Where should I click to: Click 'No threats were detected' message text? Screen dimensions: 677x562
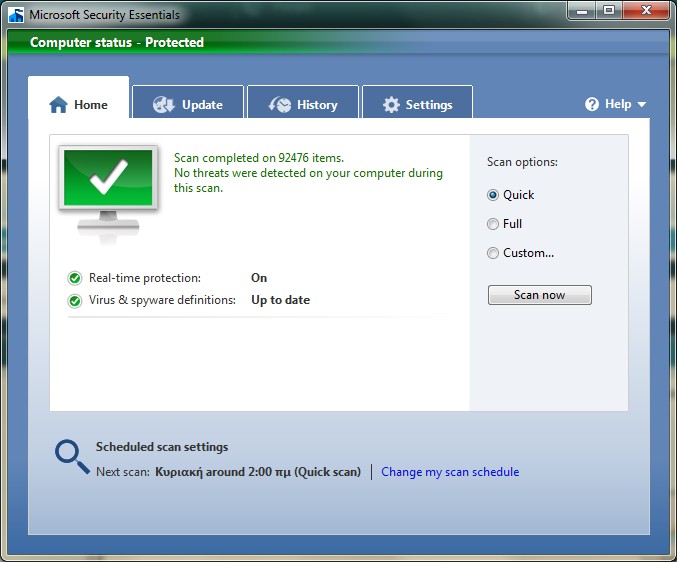click(308, 180)
